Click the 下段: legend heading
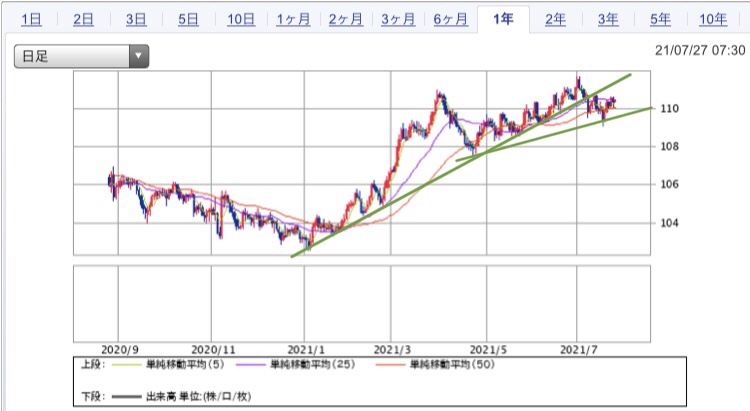 [93, 396]
